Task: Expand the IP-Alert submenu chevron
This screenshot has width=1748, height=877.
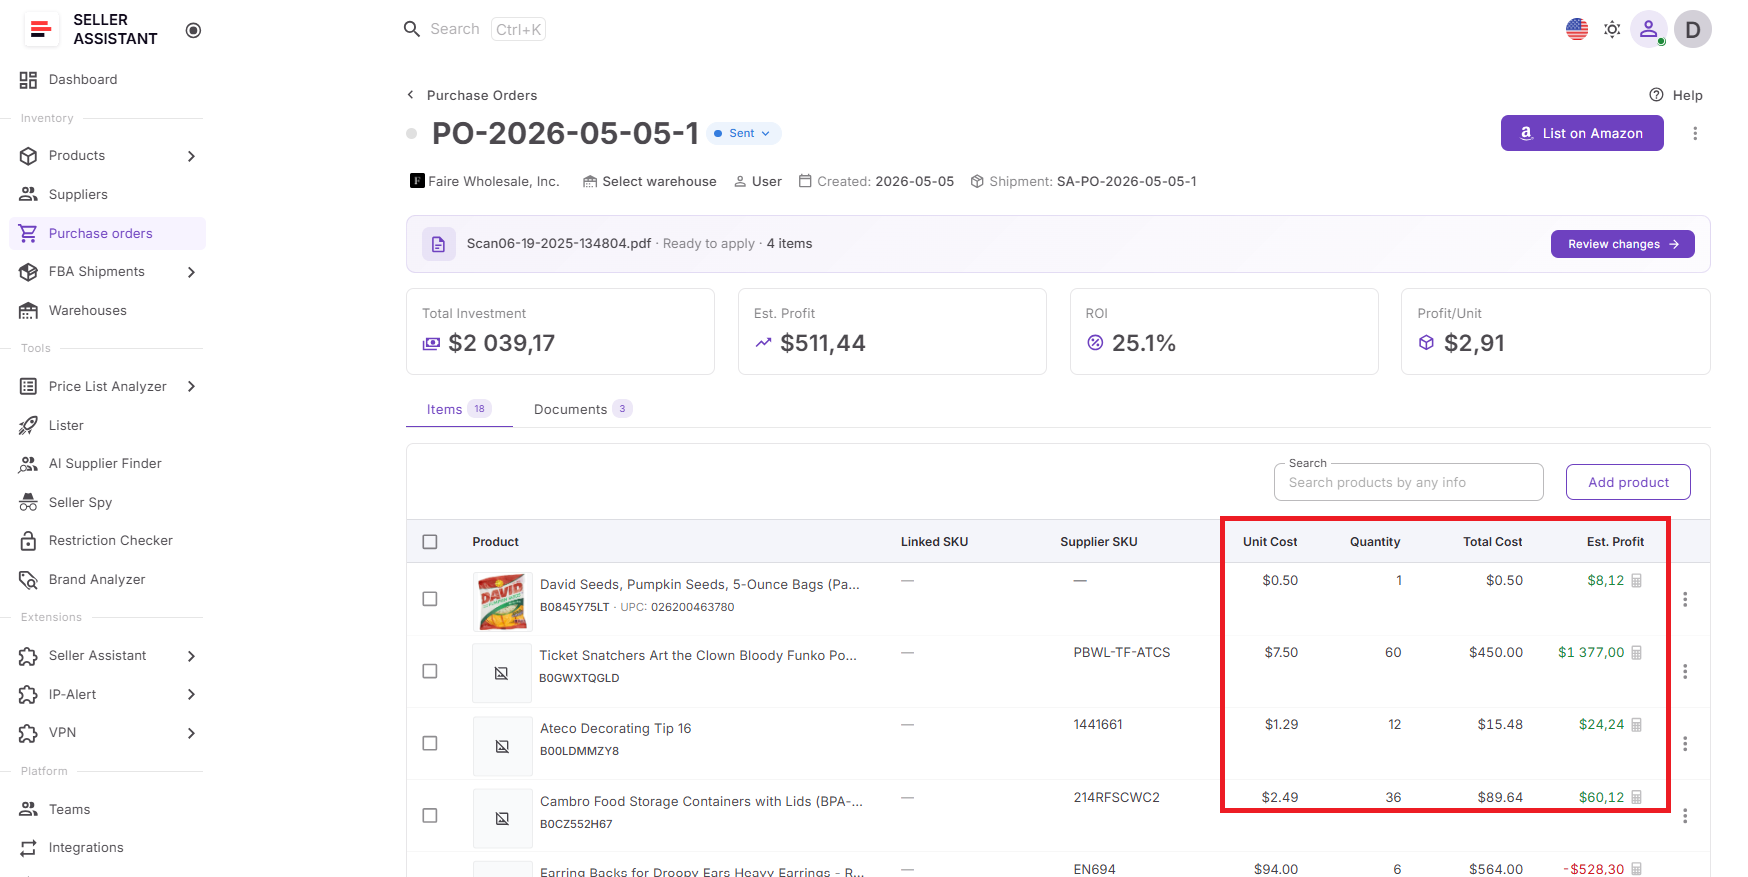Action: pos(191,694)
